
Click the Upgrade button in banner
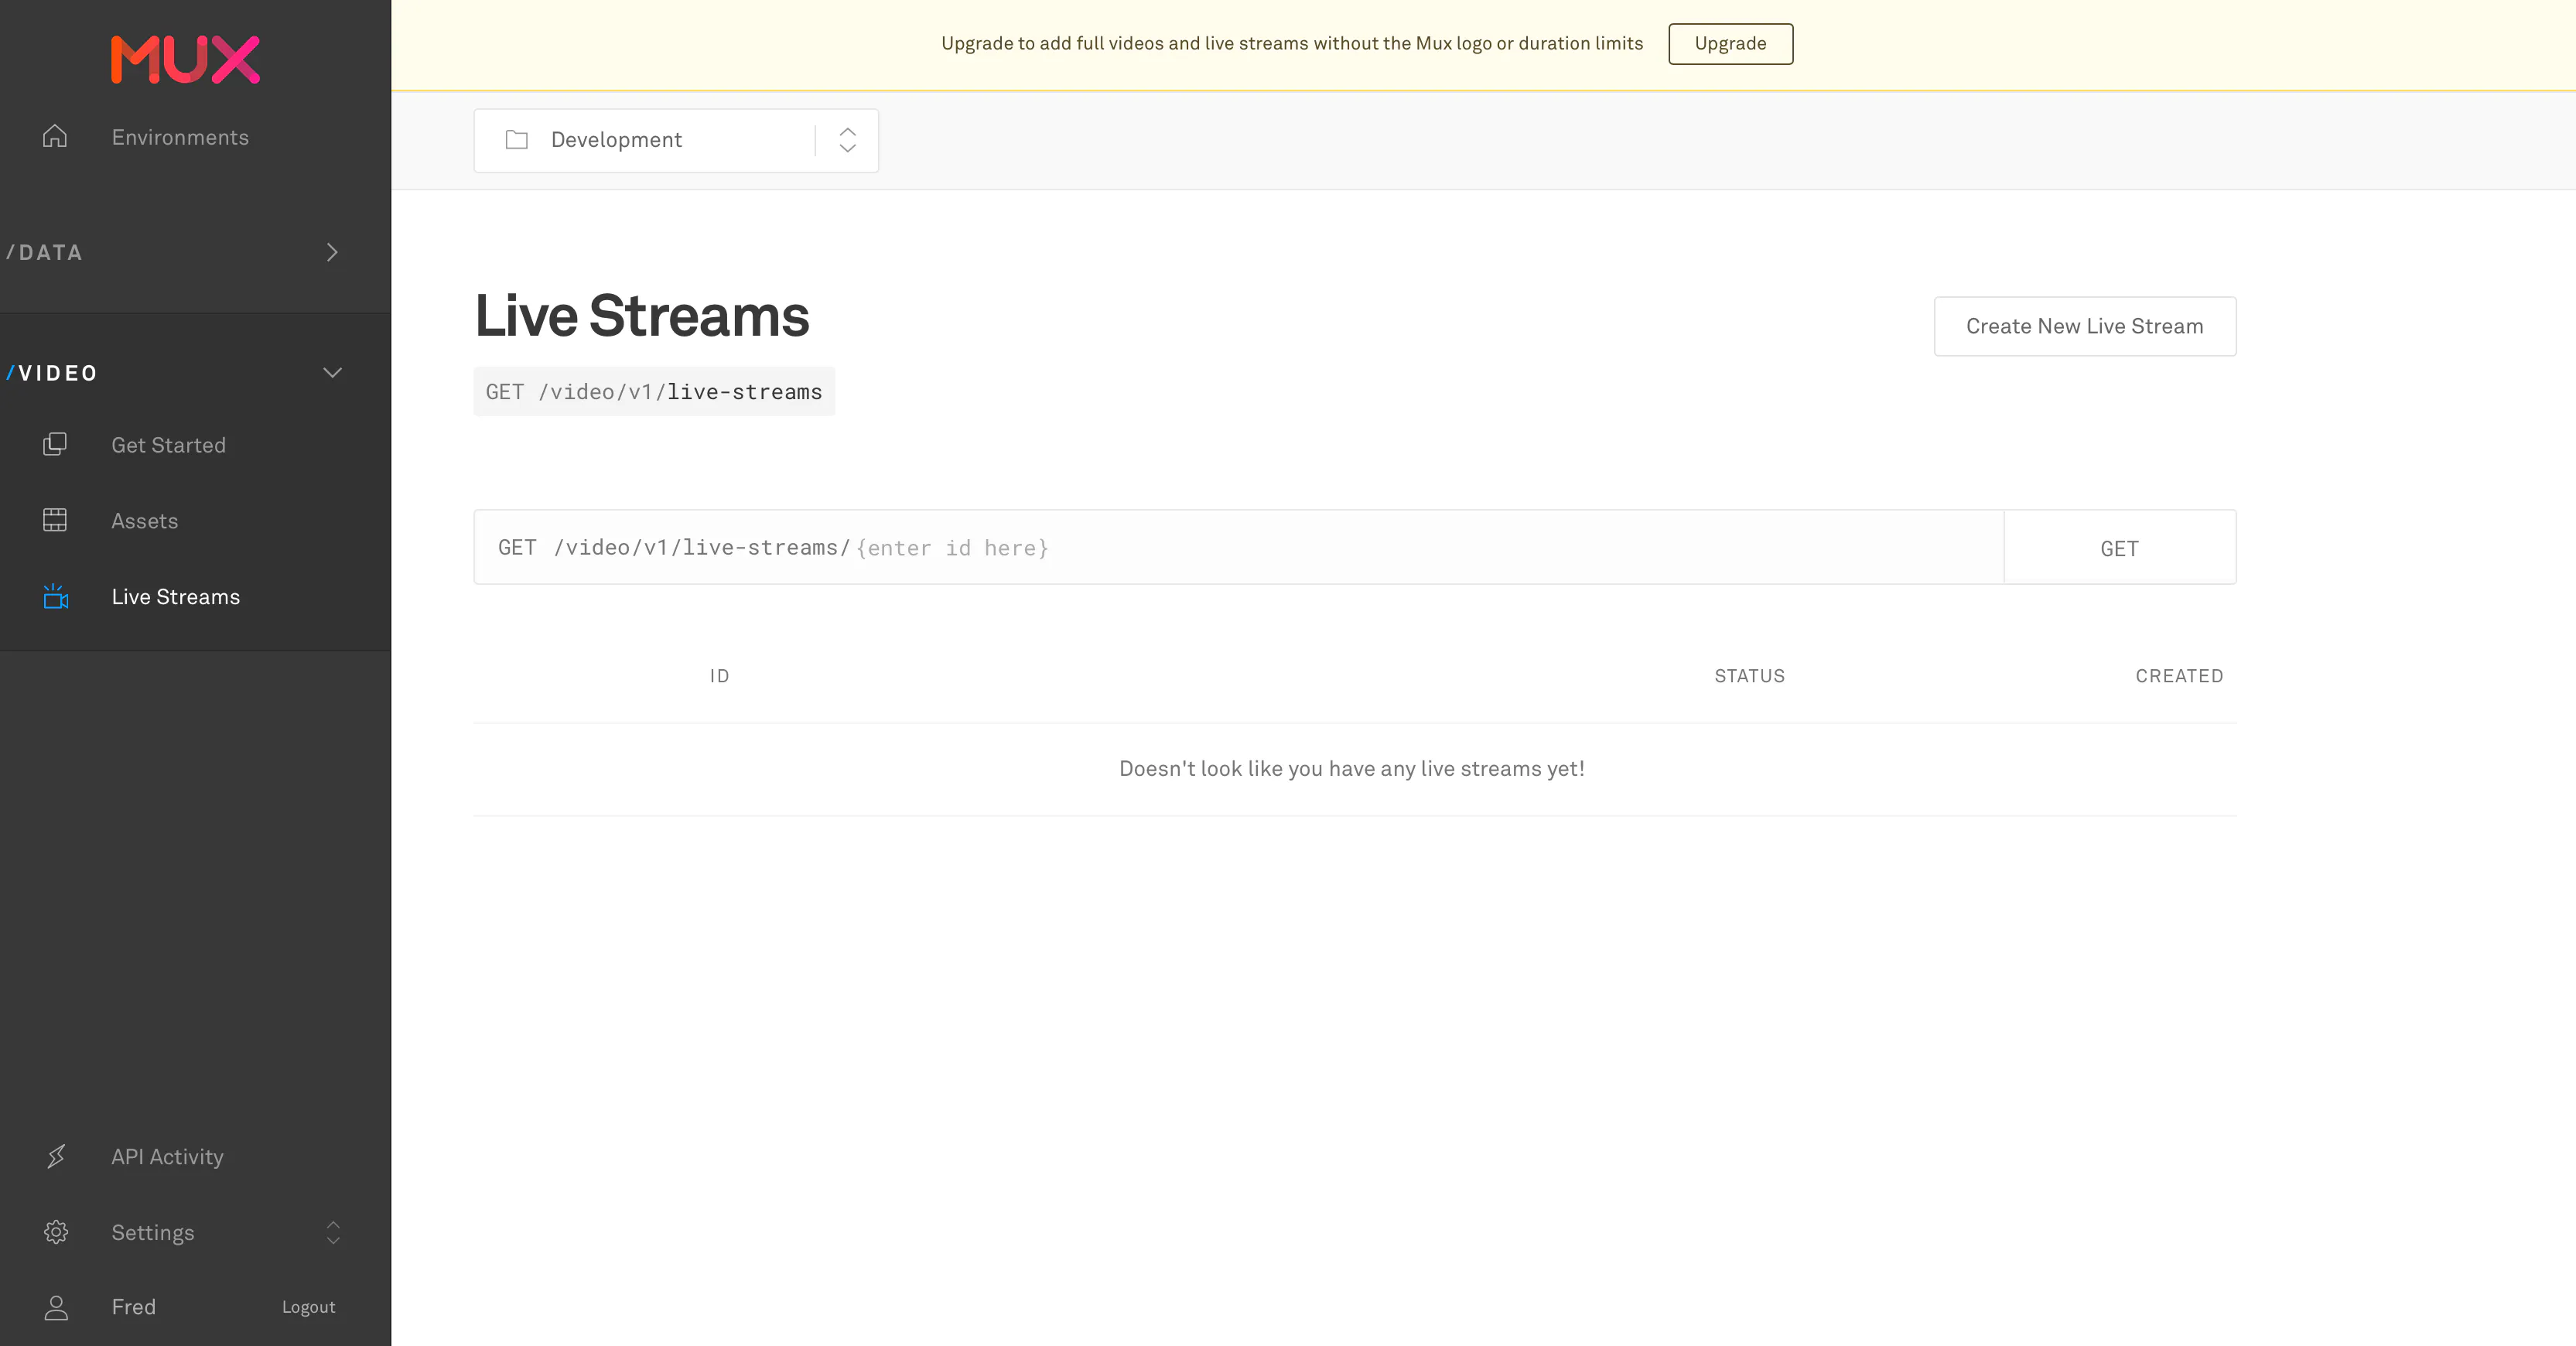click(1730, 44)
